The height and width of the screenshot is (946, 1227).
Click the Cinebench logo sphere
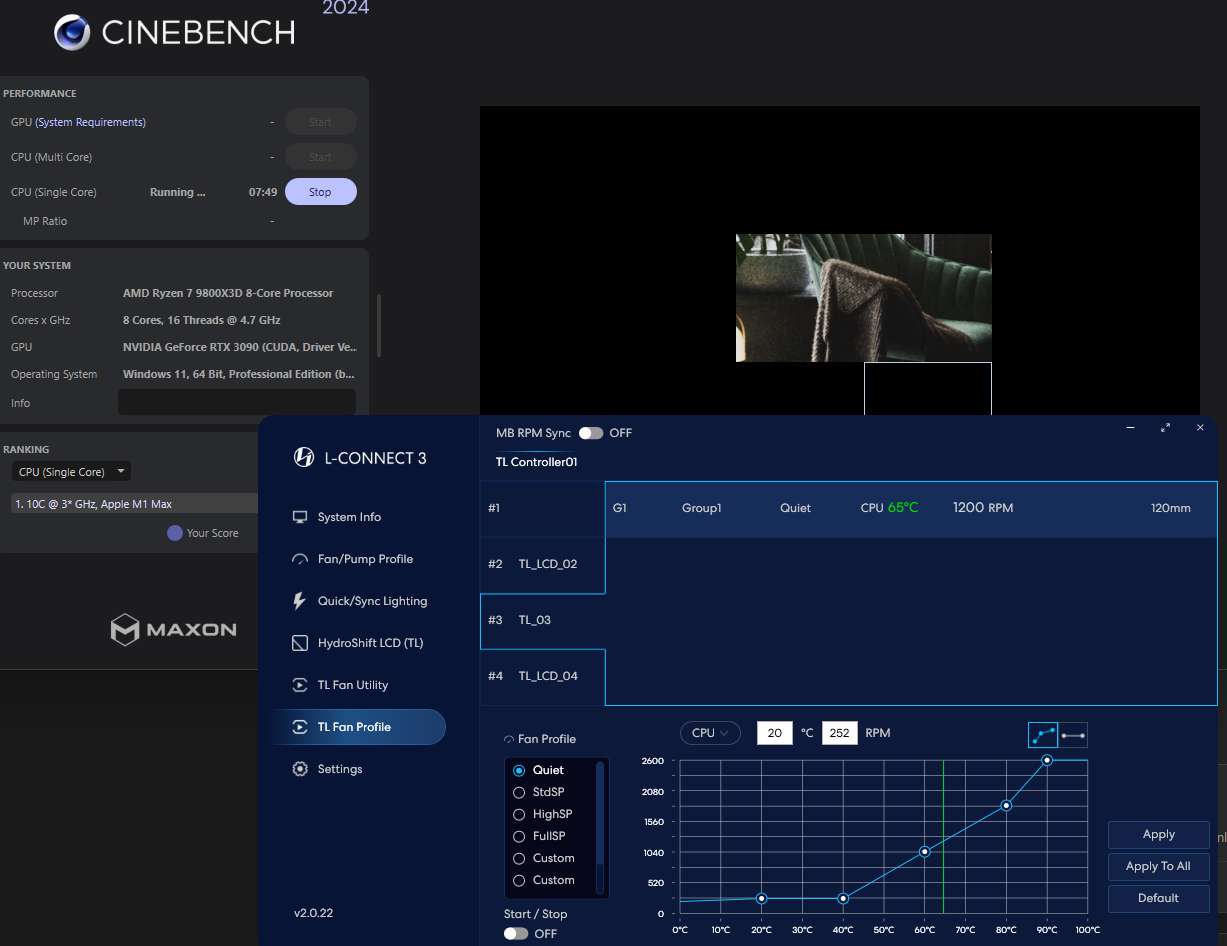72,33
